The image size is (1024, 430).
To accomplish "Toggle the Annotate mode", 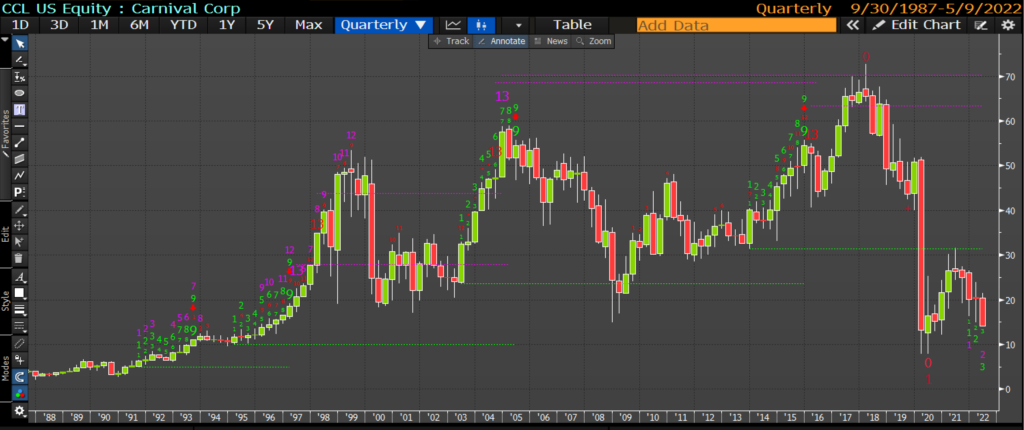I will tap(501, 41).
